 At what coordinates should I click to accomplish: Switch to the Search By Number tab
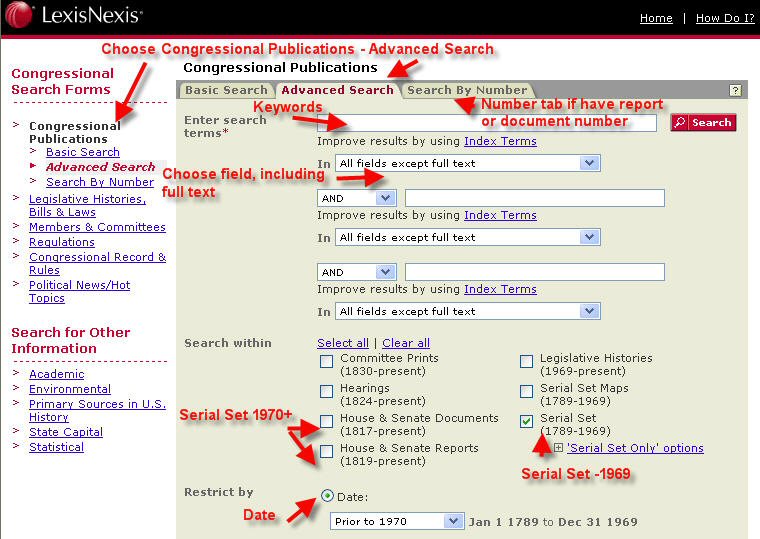(467, 90)
